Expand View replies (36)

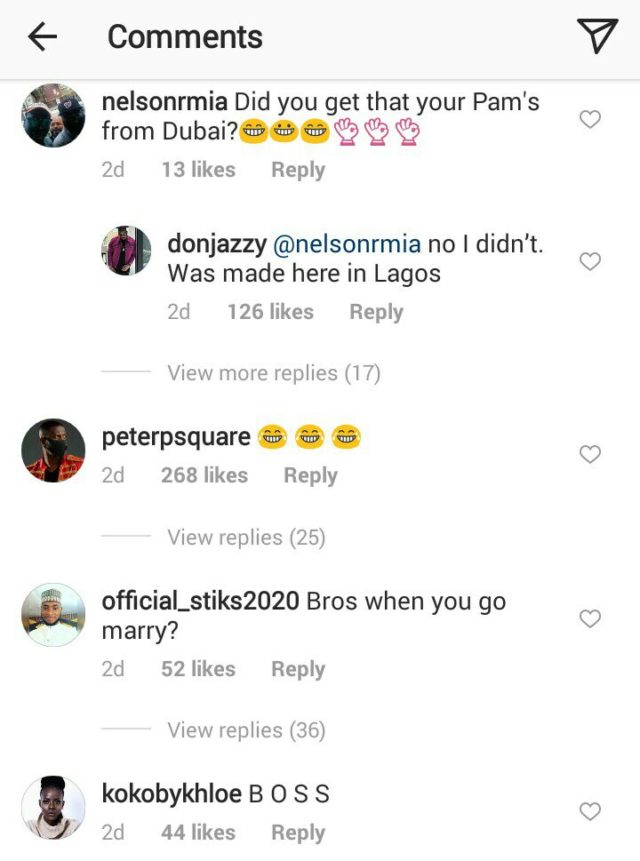(x=246, y=731)
